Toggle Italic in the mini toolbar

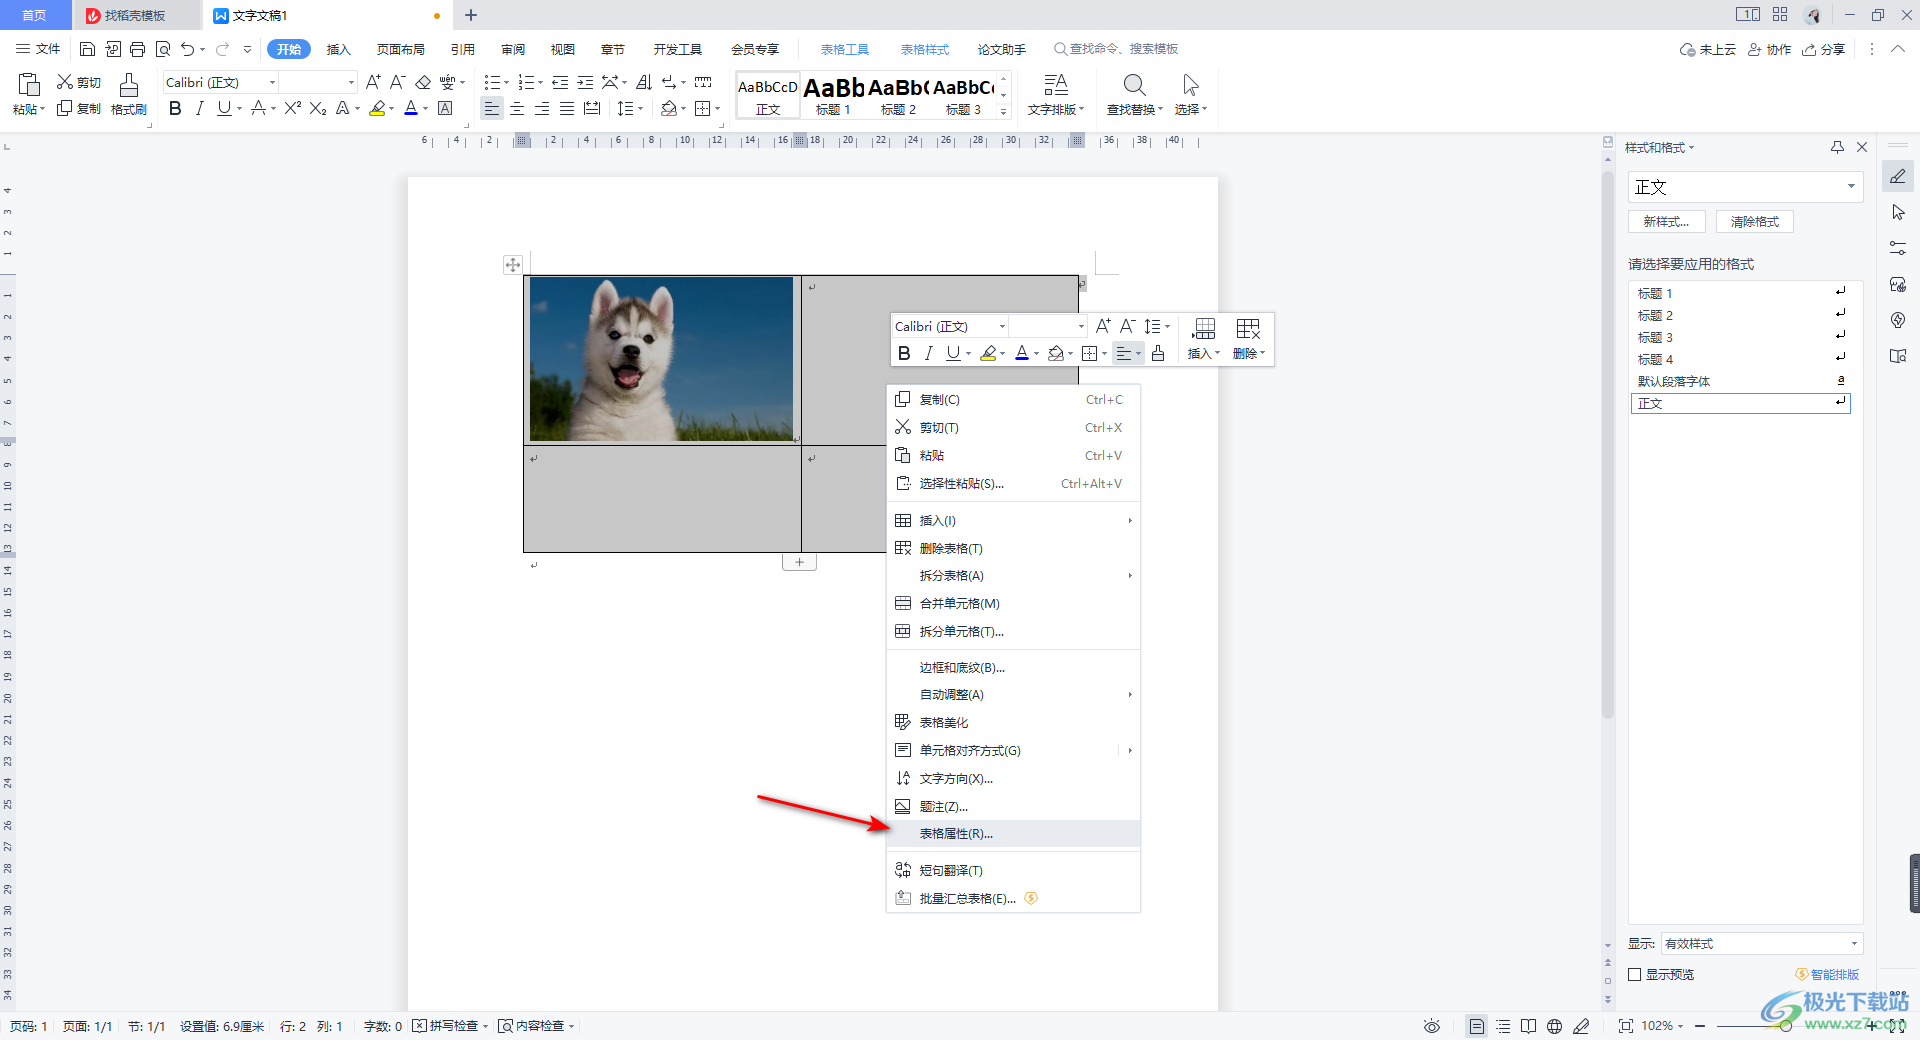(929, 353)
